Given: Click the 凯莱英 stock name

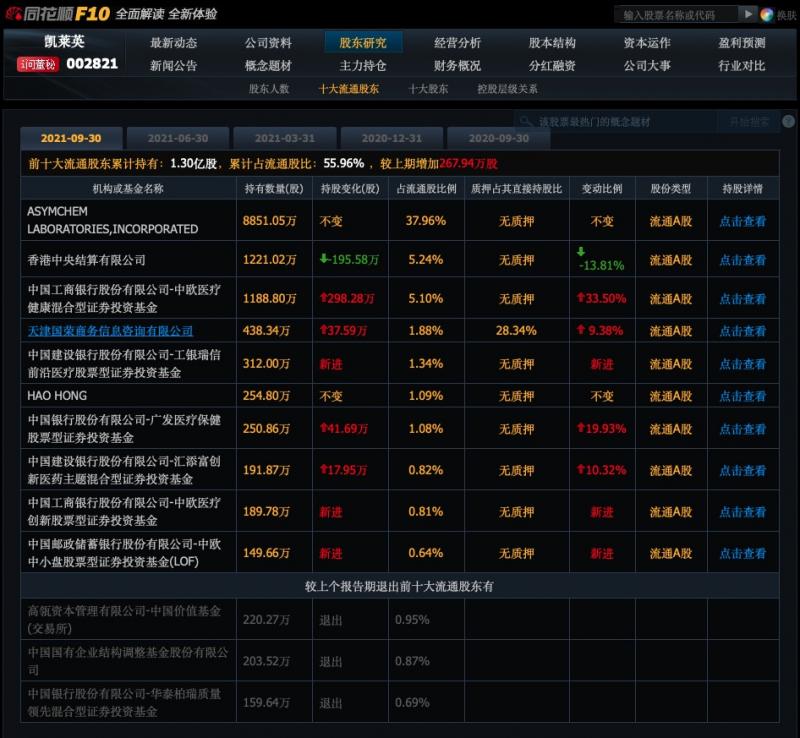Looking at the screenshot, I should [64, 41].
